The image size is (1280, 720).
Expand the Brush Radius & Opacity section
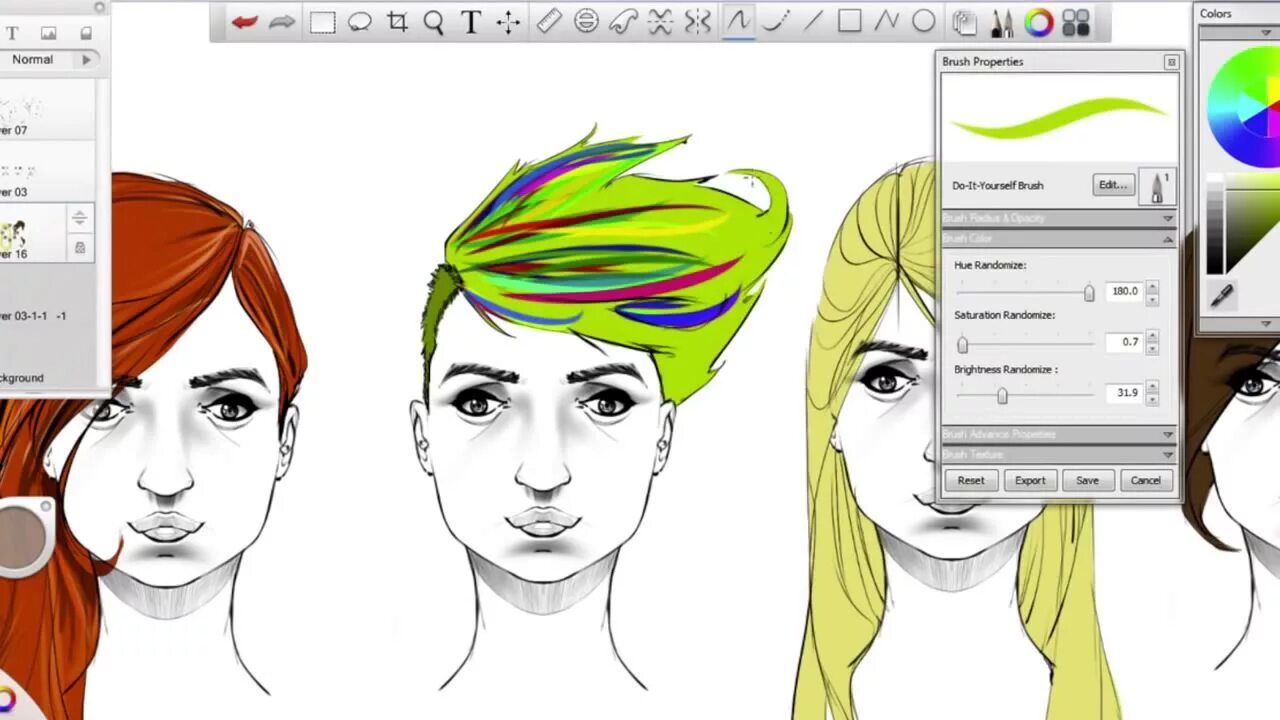(x=1059, y=218)
